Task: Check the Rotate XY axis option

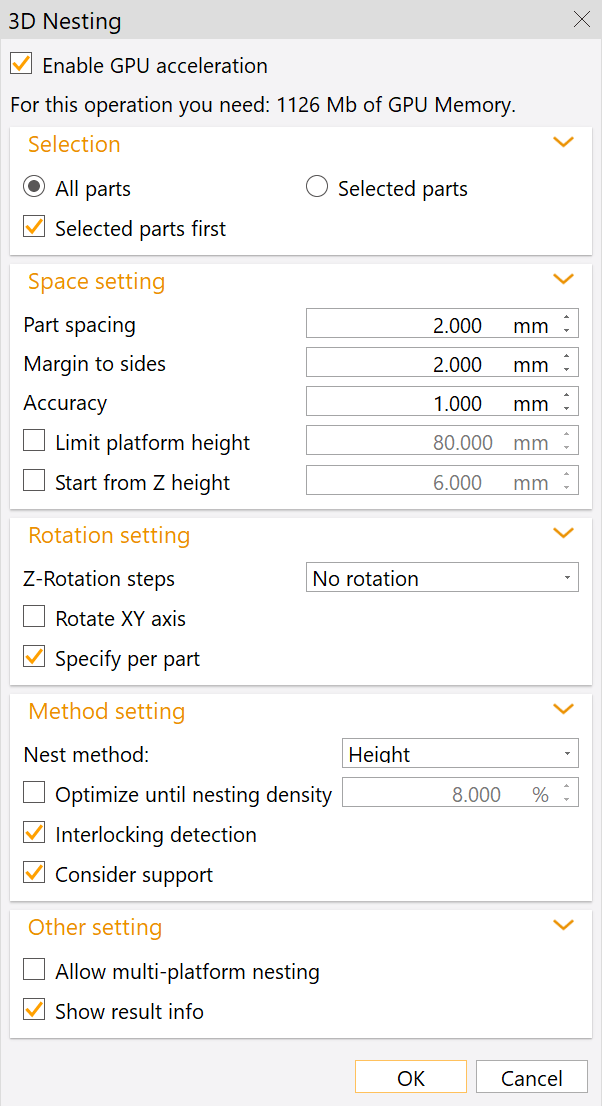Action: click(34, 618)
